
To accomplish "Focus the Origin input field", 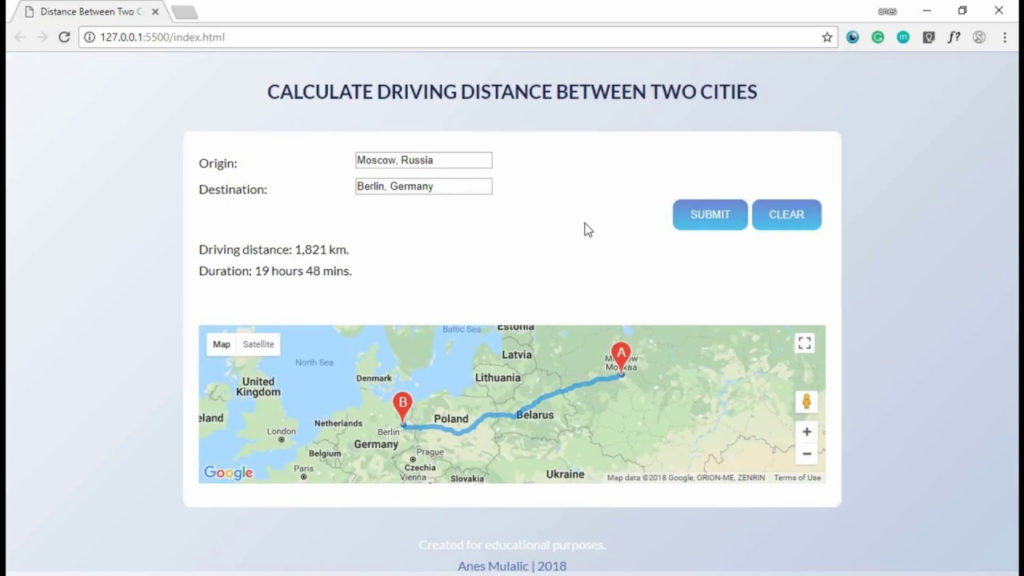I will [423, 160].
